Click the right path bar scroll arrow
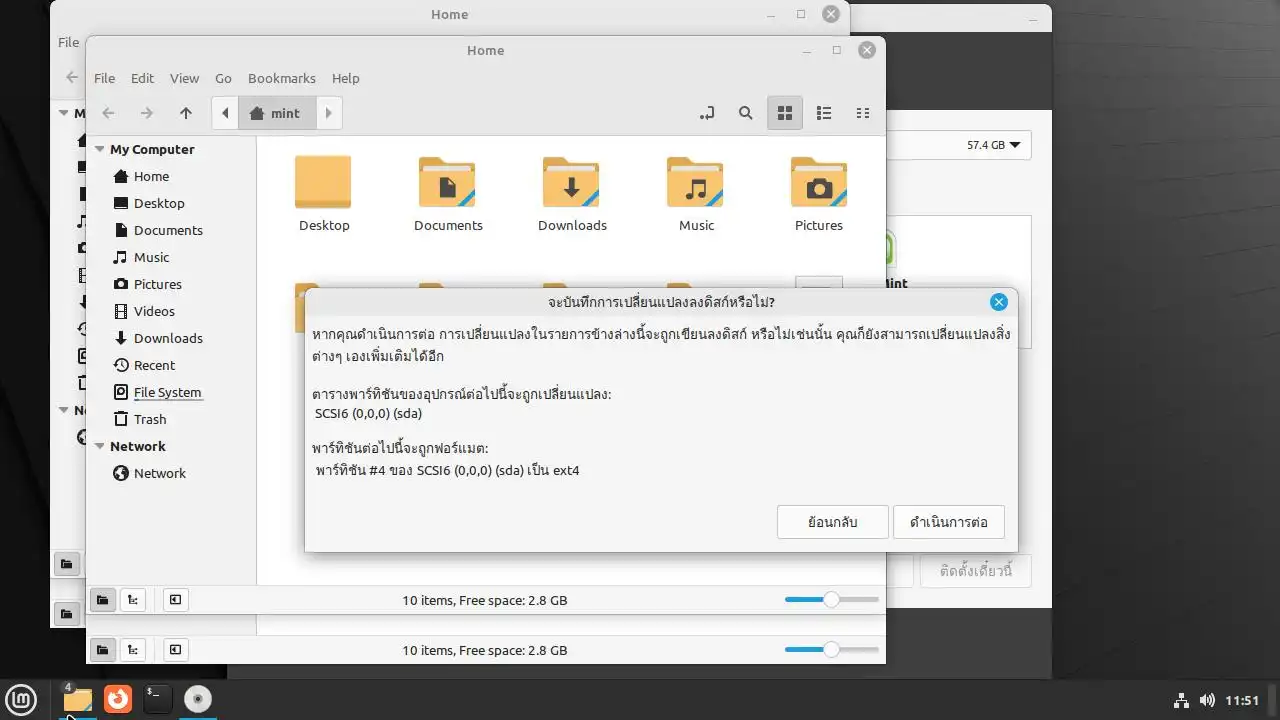The height and width of the screenshot is (720, 1280). click(329, 113)
